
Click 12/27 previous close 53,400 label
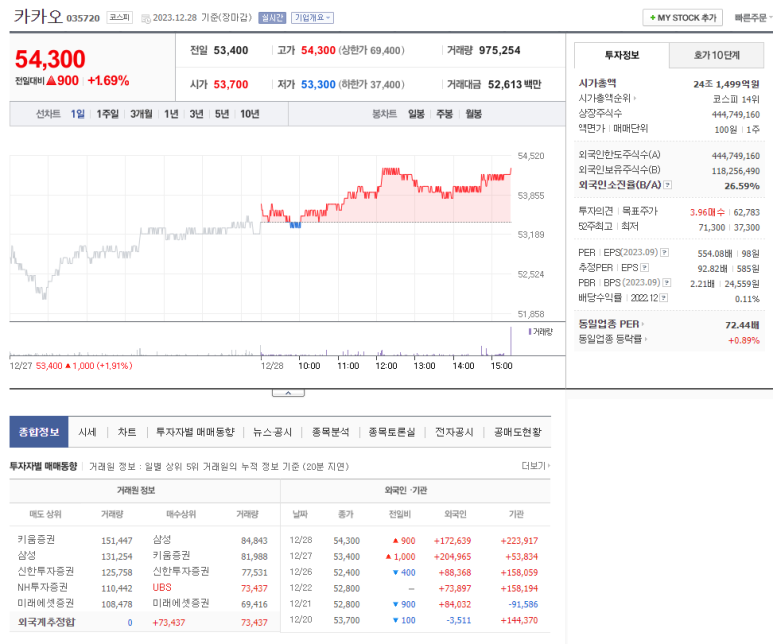(71, 366)
